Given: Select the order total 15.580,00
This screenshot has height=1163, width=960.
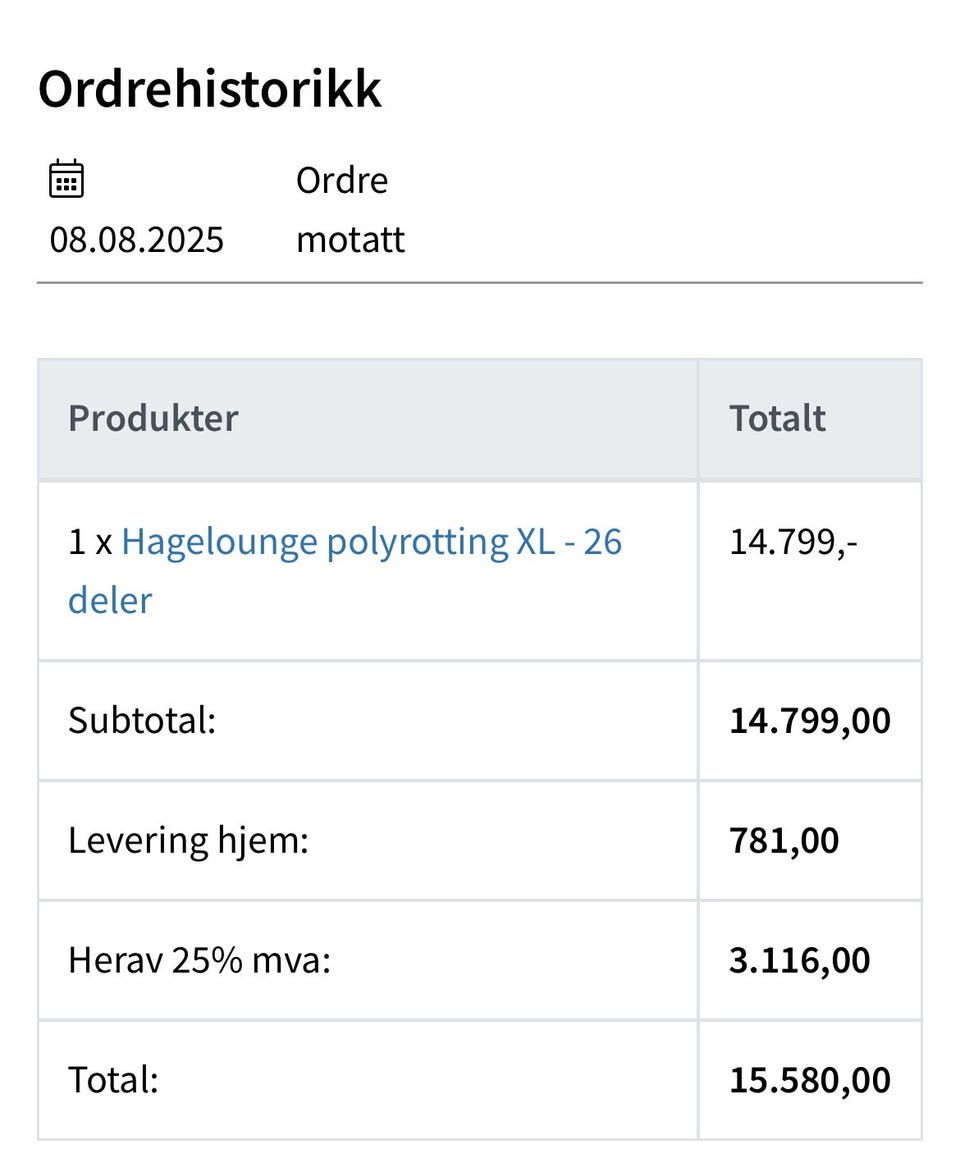Looking at the screenshot, I should click(810, 1080).
